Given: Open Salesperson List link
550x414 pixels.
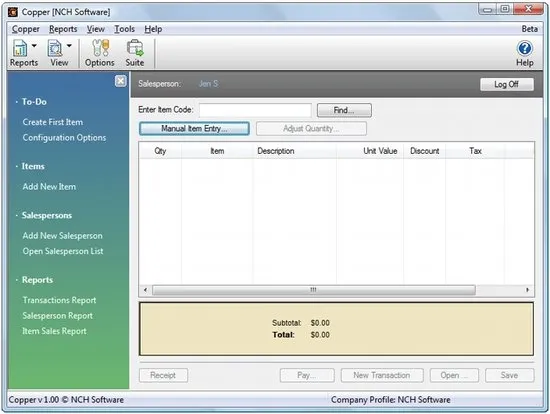Looking at the screenshot, I should [63, 251].
